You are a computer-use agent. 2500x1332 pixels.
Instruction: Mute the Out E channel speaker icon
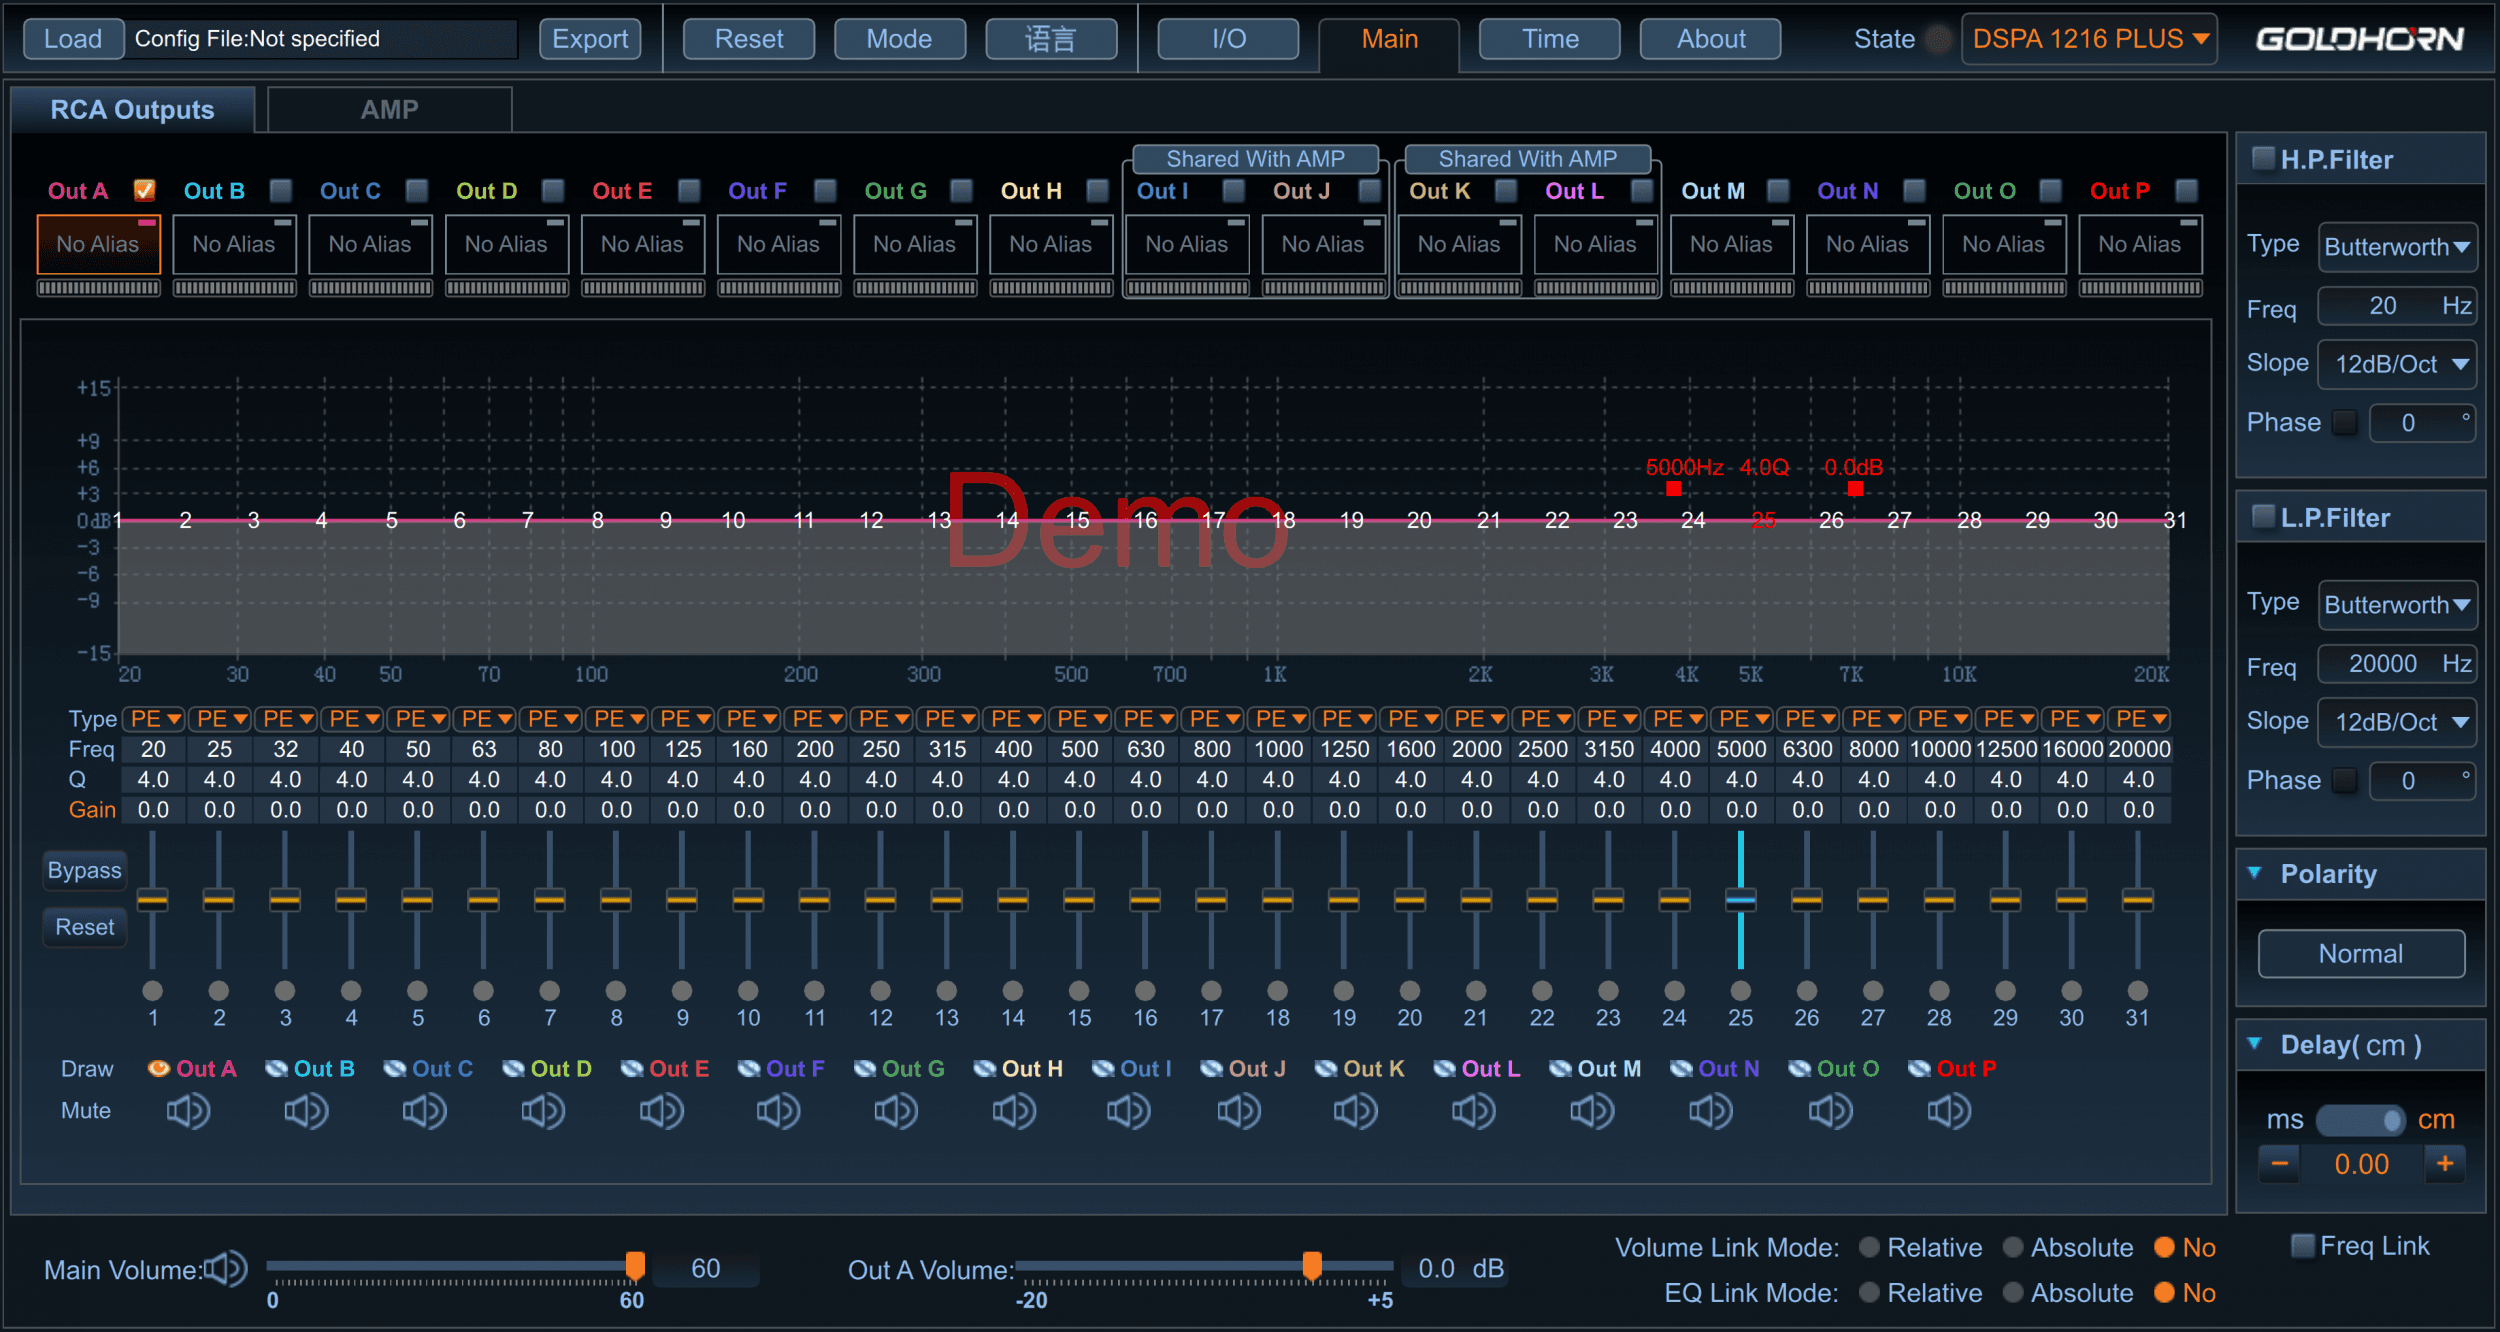click(x=662, y=1111)
